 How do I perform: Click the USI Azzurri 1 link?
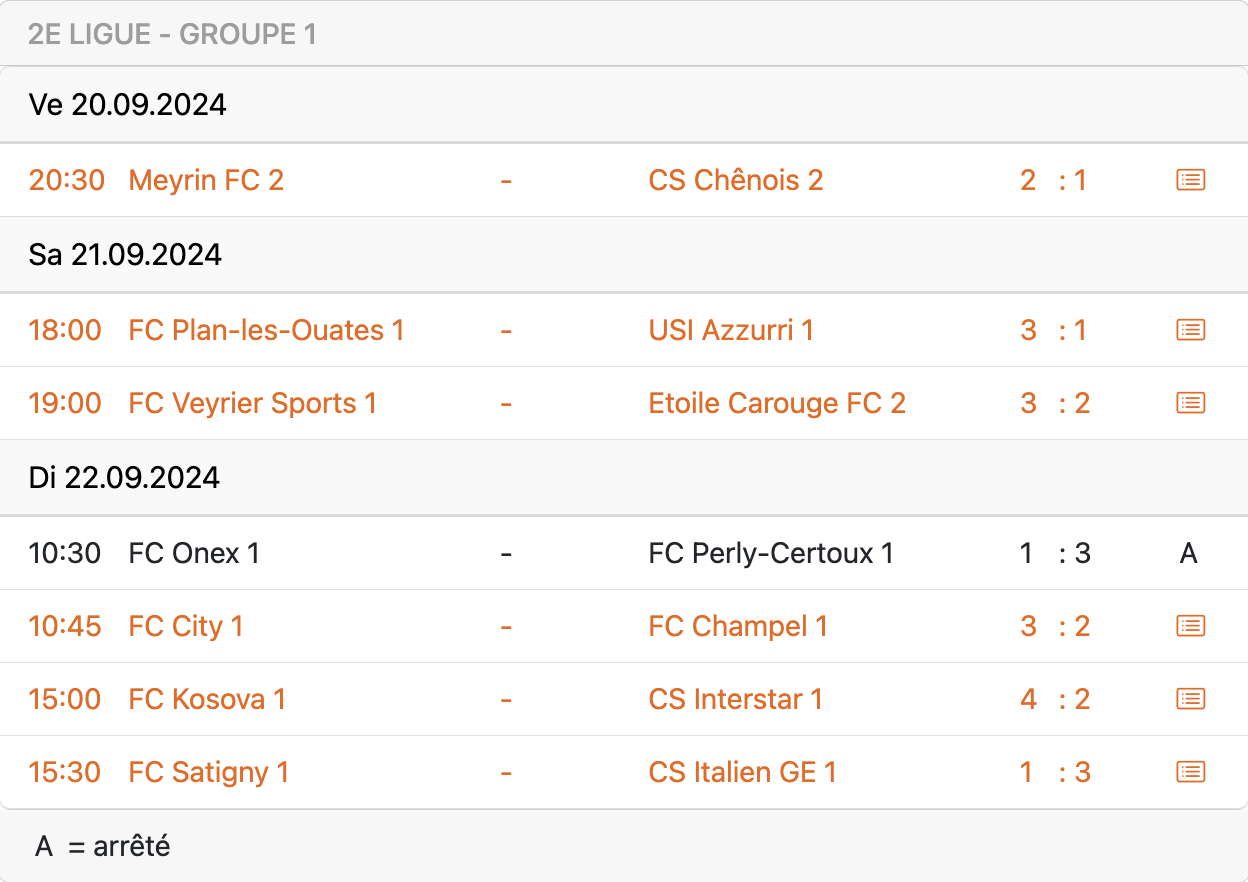pos(731,330)
